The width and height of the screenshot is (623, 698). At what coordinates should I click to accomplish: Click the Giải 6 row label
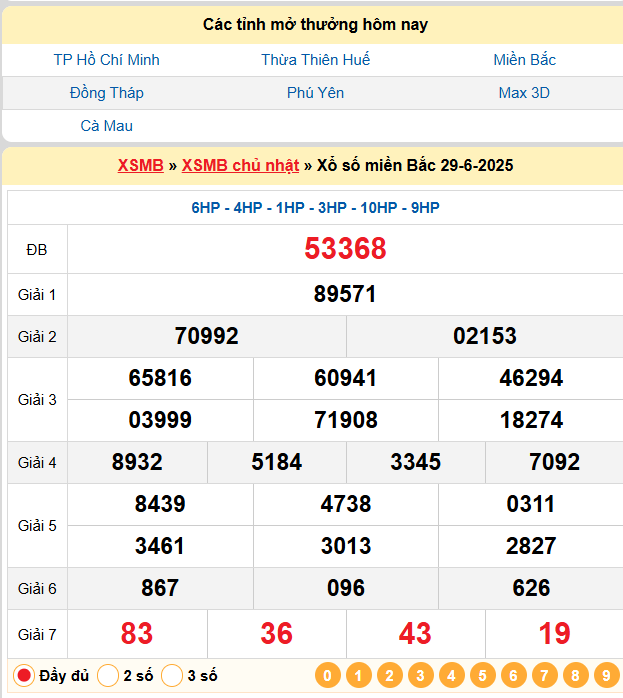coord(37,588)
